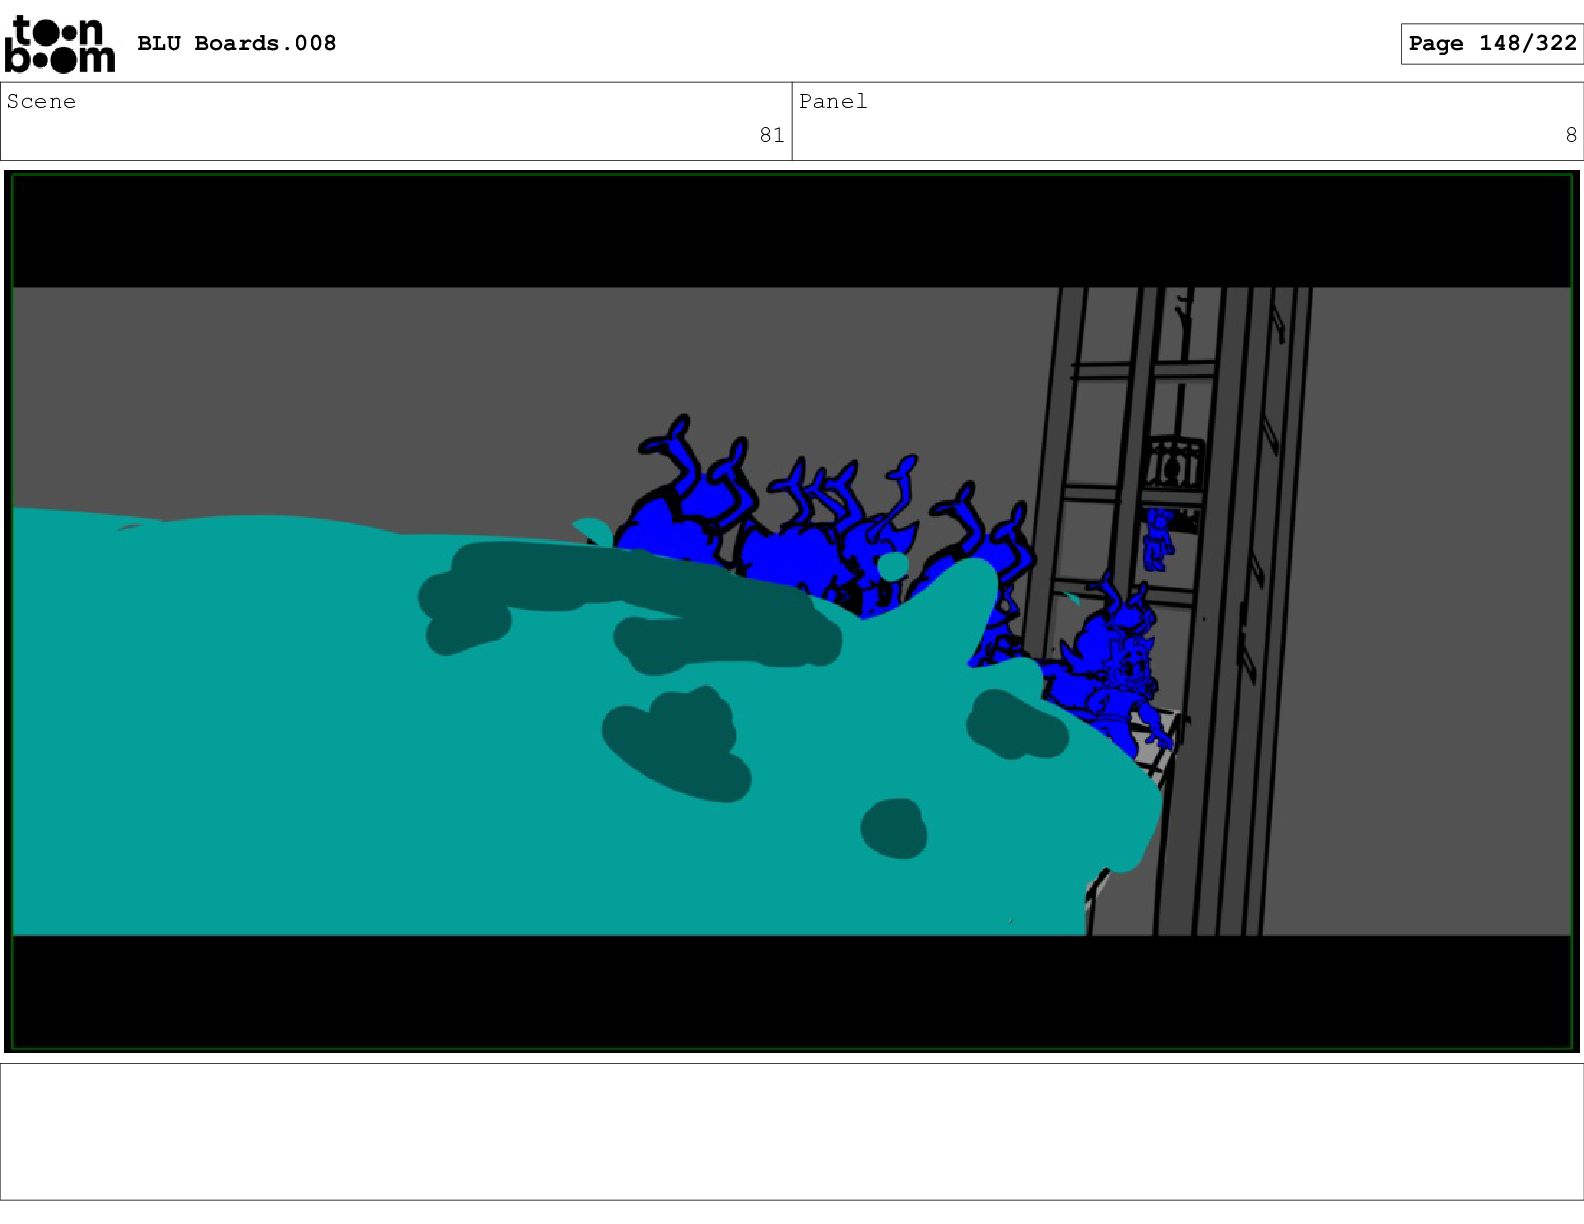Click the empty notes box below the storyboard
This screenshot has width=1584, height=1224.
click(792, 1131)
